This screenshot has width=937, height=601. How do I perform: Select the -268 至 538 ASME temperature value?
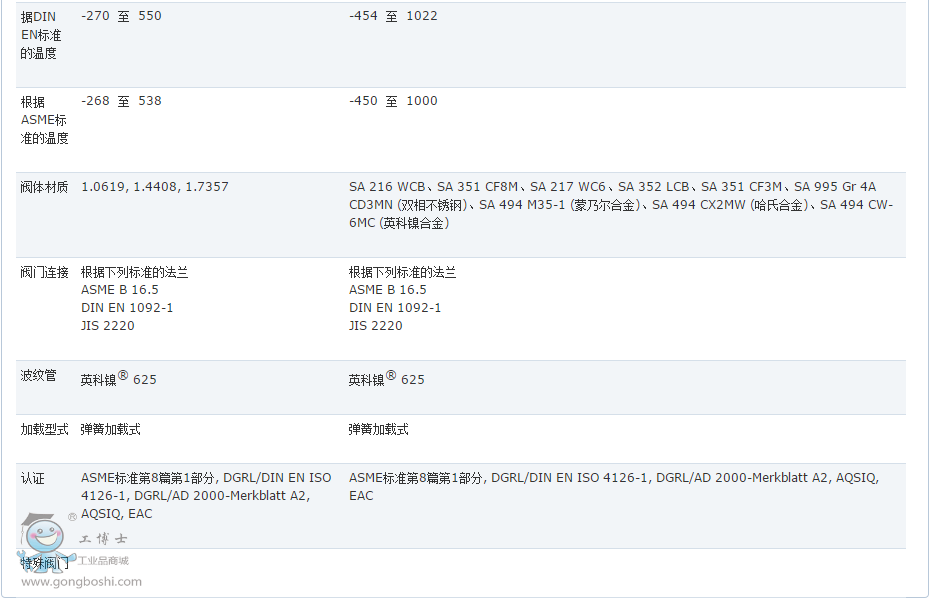coord(121,101)
